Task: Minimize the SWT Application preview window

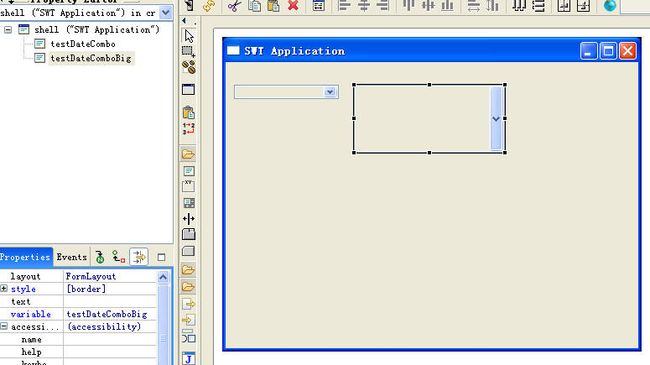Action: coord(589,51)
